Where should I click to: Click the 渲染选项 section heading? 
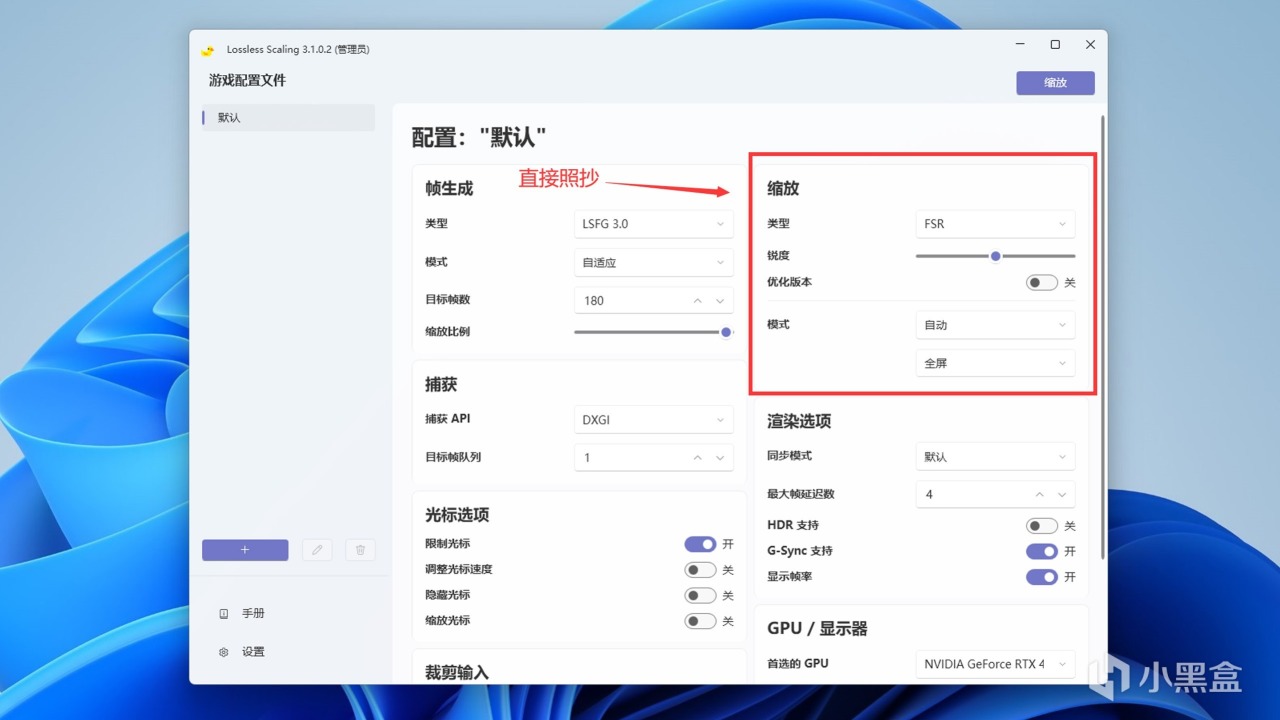(799, 422)
